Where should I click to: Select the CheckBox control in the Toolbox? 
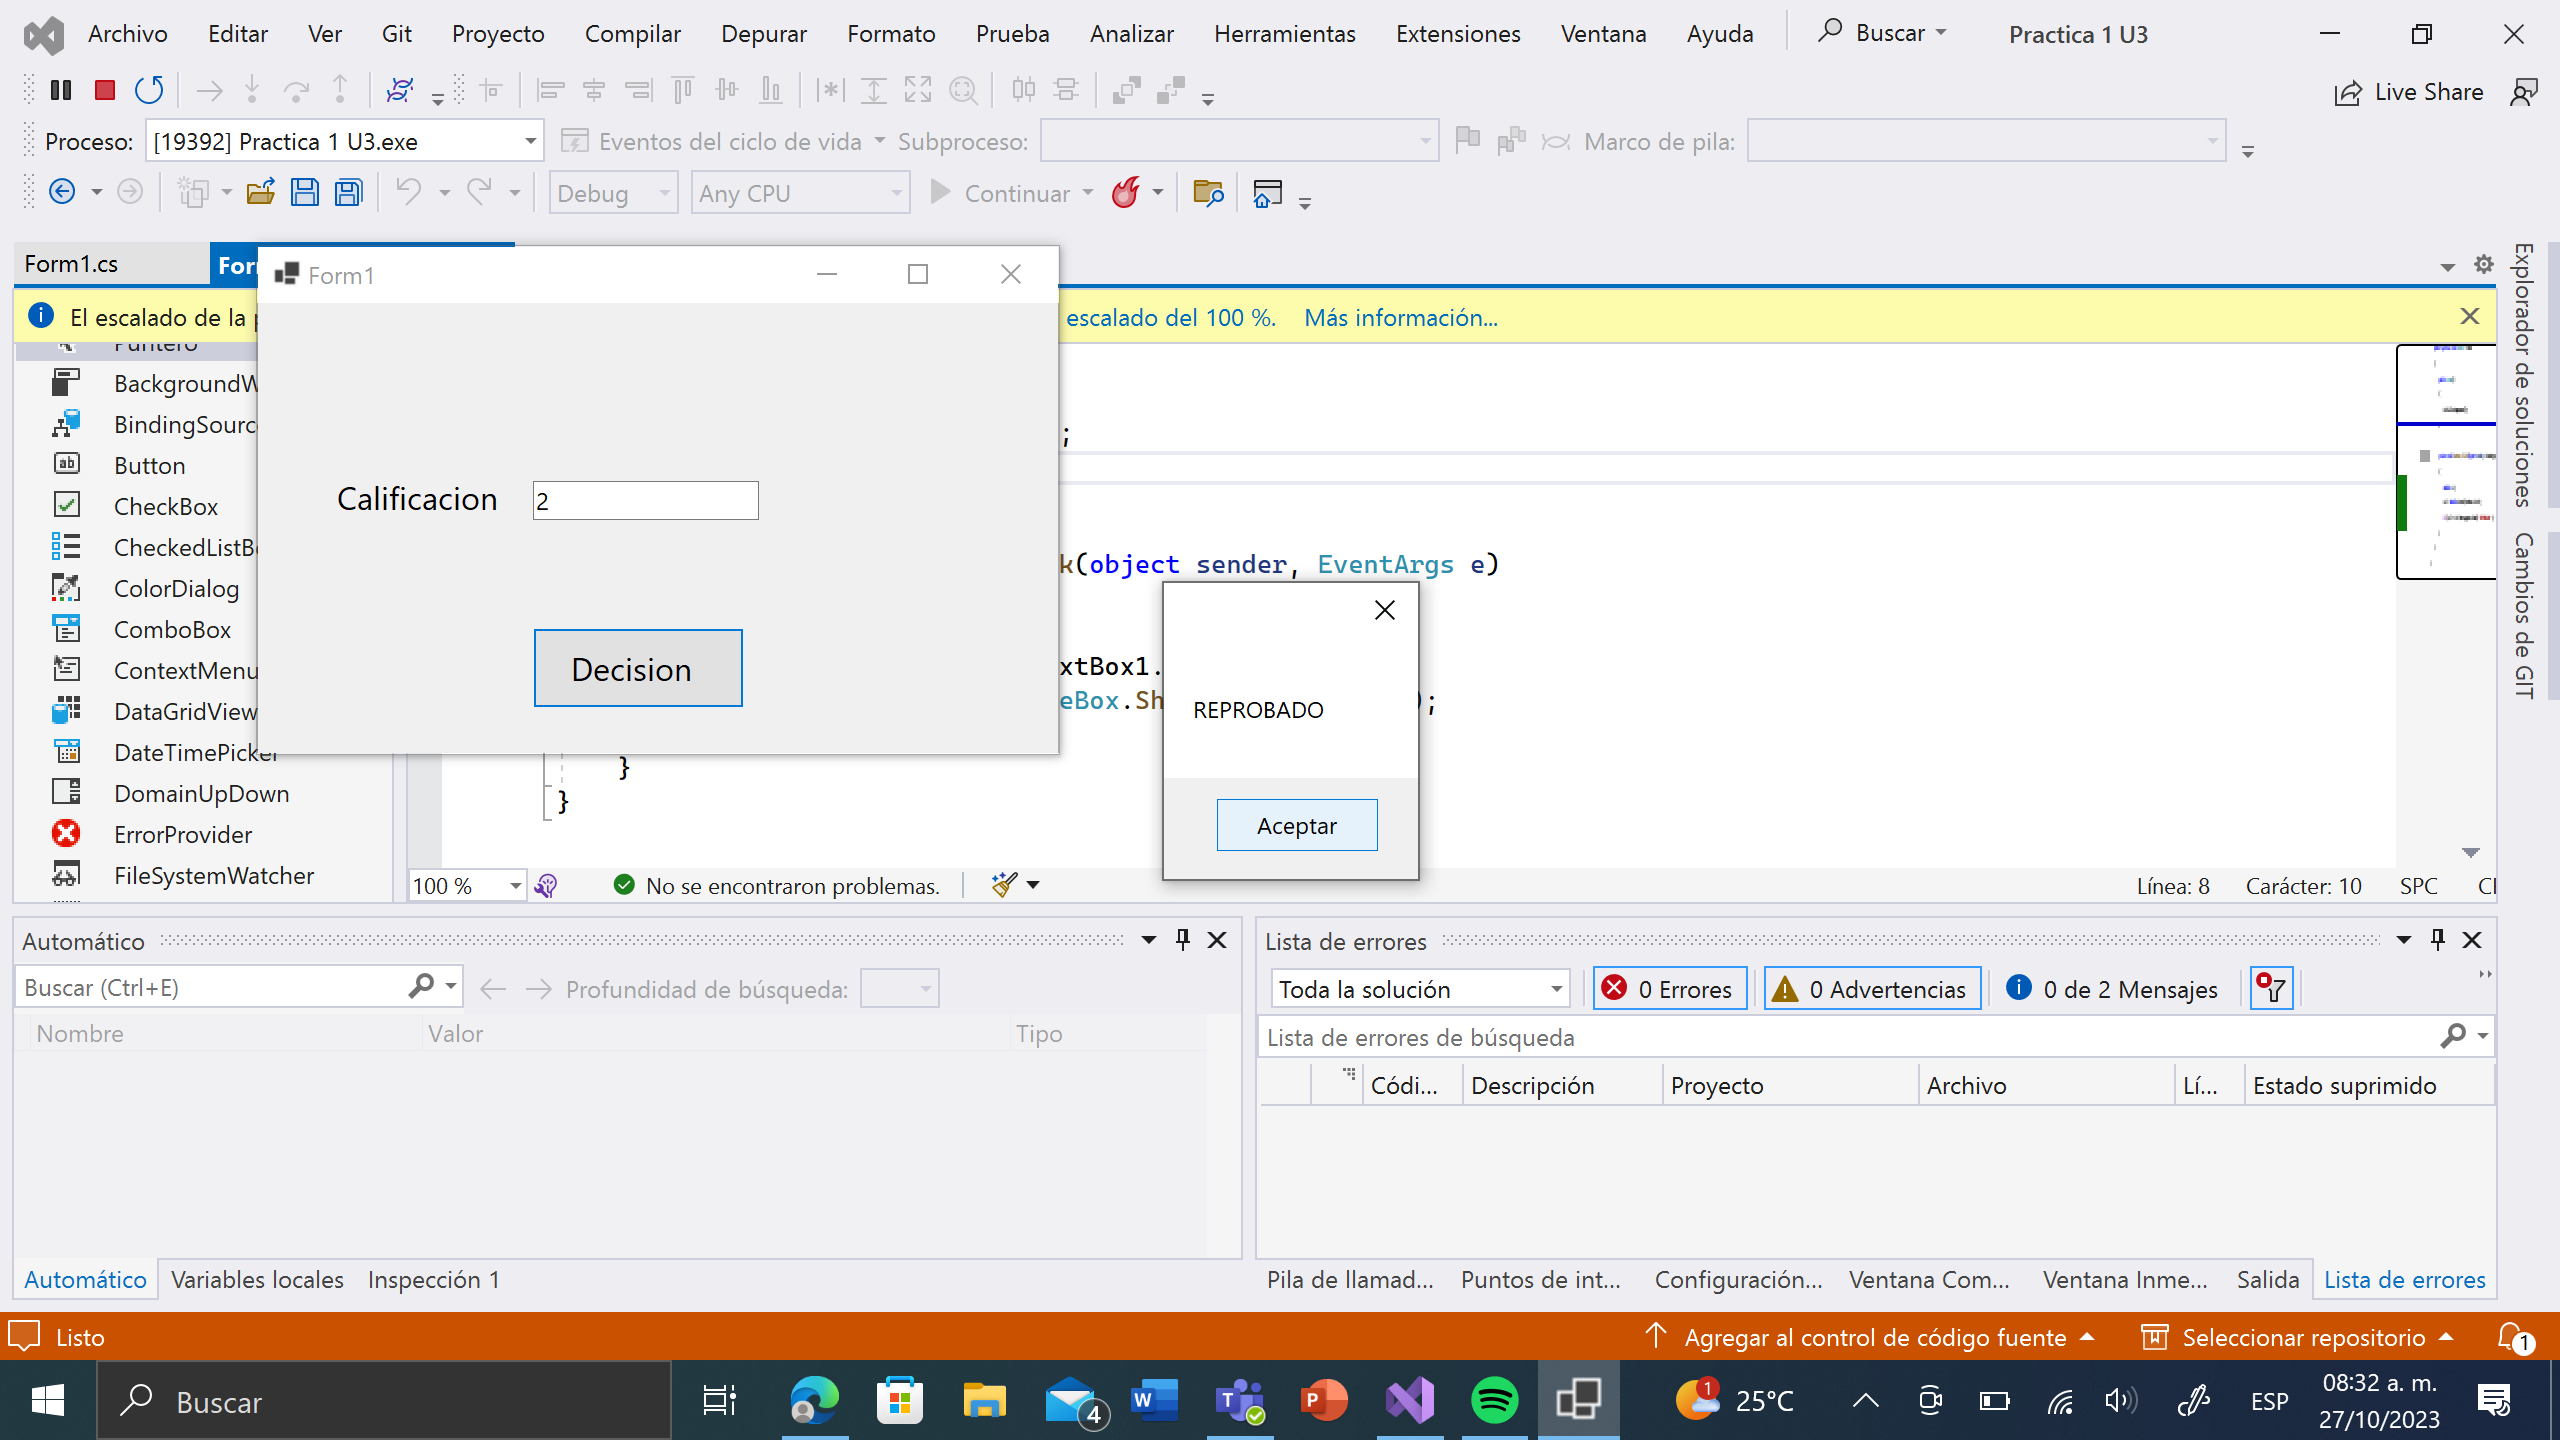pyautogui.click(x=165, y=506)
